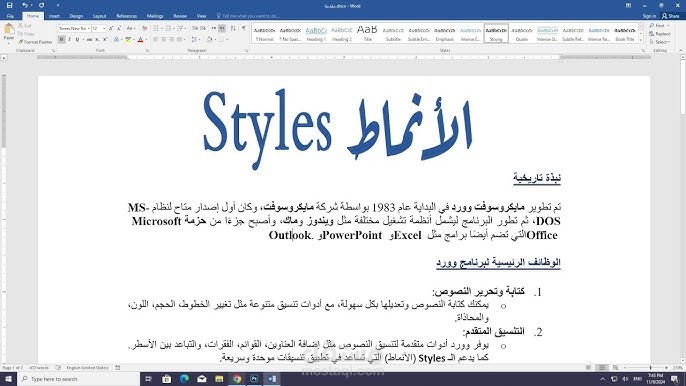Apply the Title style
The height and width of the screenshot is (386, 686).
coord(367,34)
